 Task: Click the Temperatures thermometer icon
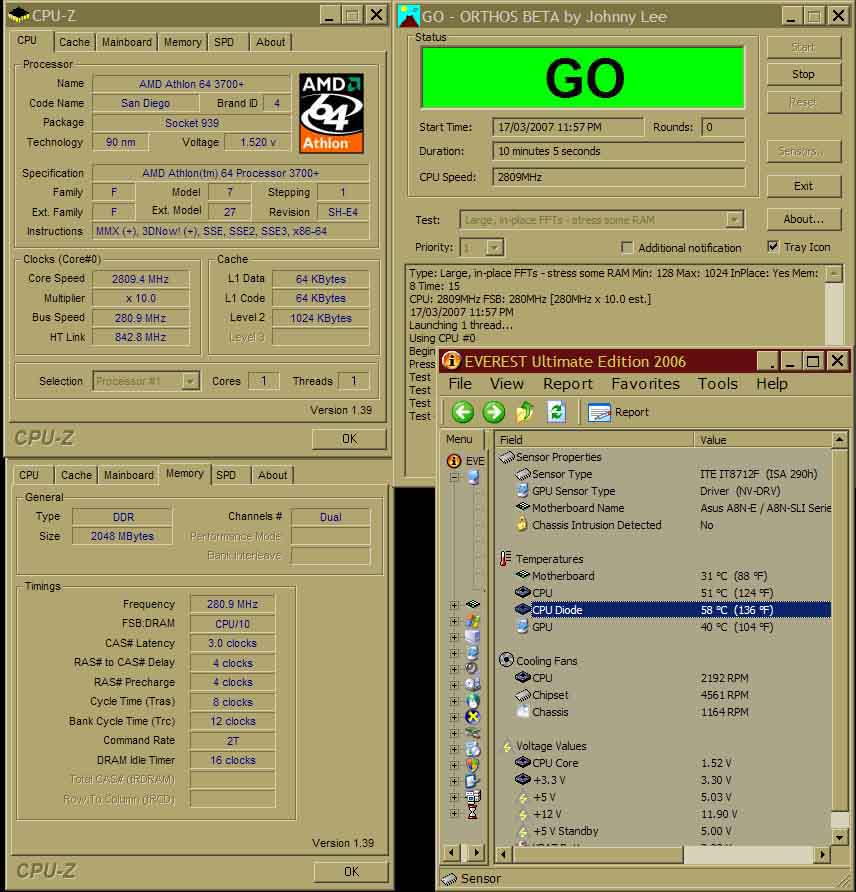pyautogui.click(x=505, y=559)
